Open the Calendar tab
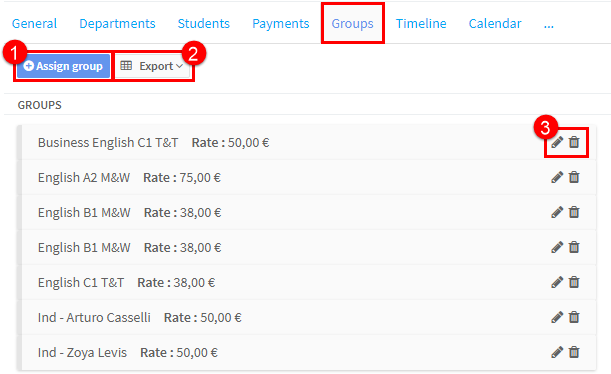Screen dimensions: 611x374 495,23
